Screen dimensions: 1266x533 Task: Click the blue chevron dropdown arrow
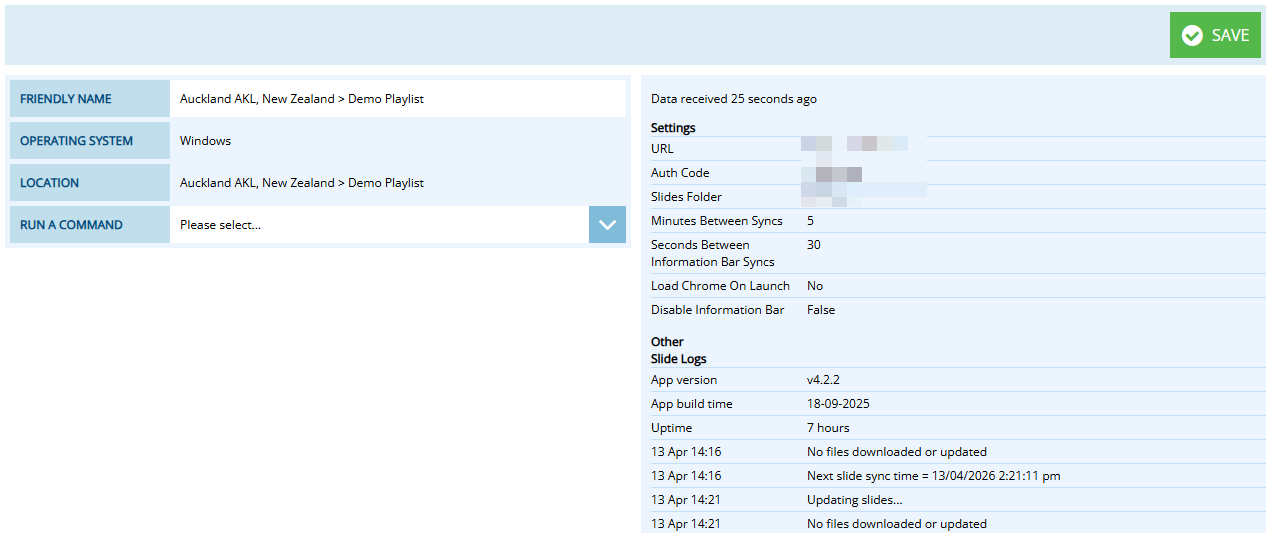click(607, 225)
